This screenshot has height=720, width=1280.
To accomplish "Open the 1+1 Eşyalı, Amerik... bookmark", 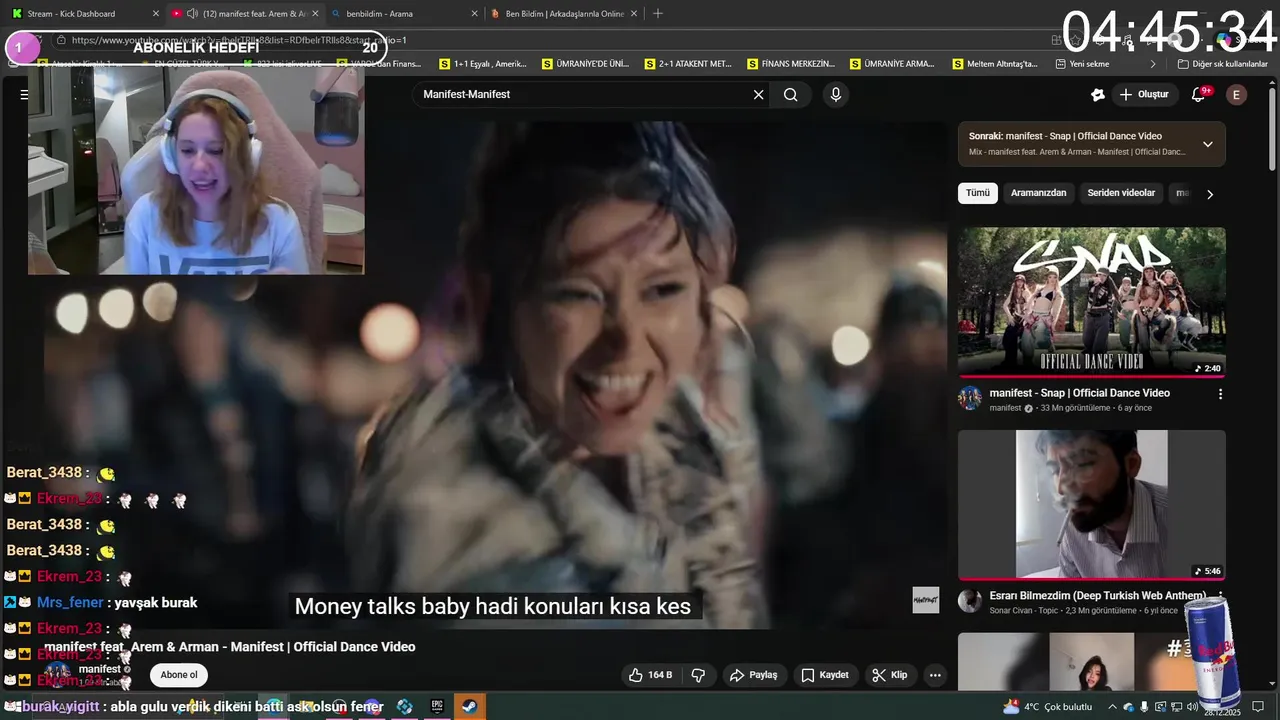I will [482, 63].
